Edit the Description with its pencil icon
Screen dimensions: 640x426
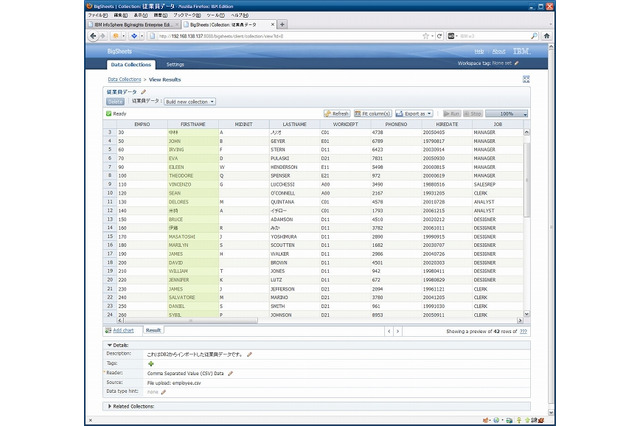coord(249,355)
